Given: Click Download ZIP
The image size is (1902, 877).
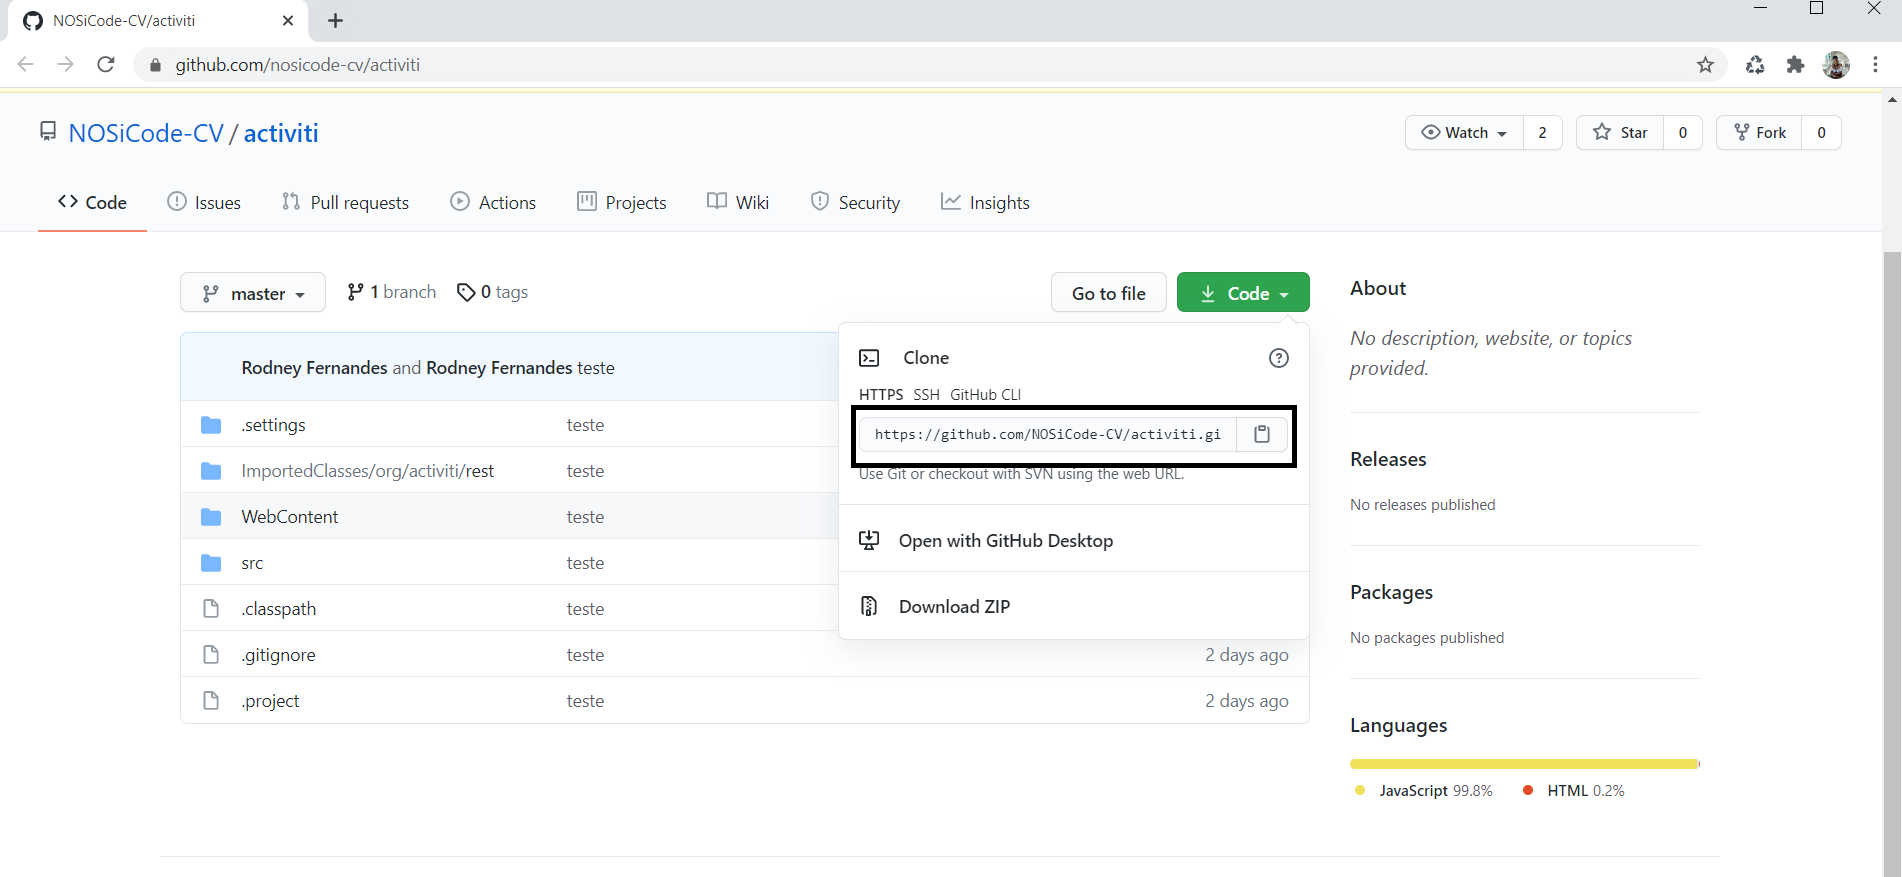Looking at the screenshot, I should (x=954, y=607).
